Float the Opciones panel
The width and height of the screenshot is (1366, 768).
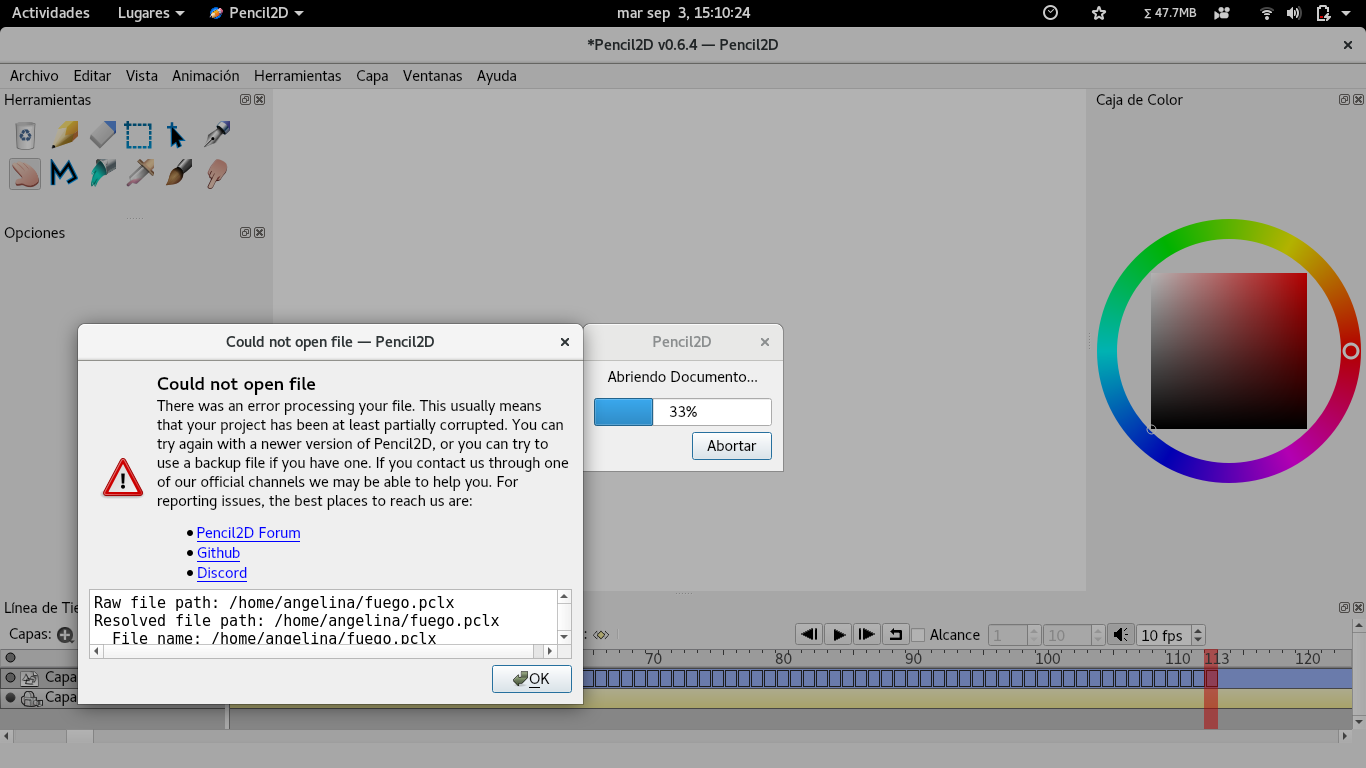click(245, 233)
